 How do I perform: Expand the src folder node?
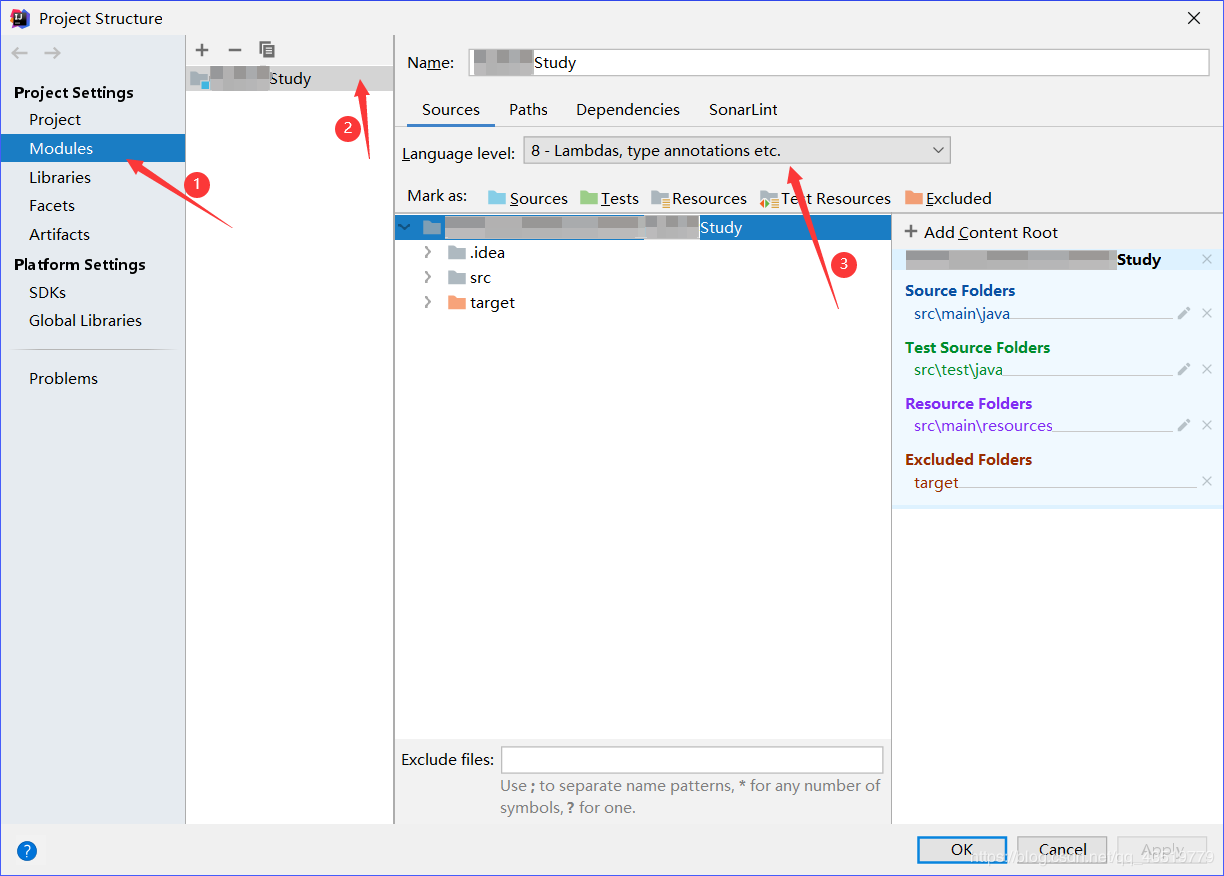point(427,277)
